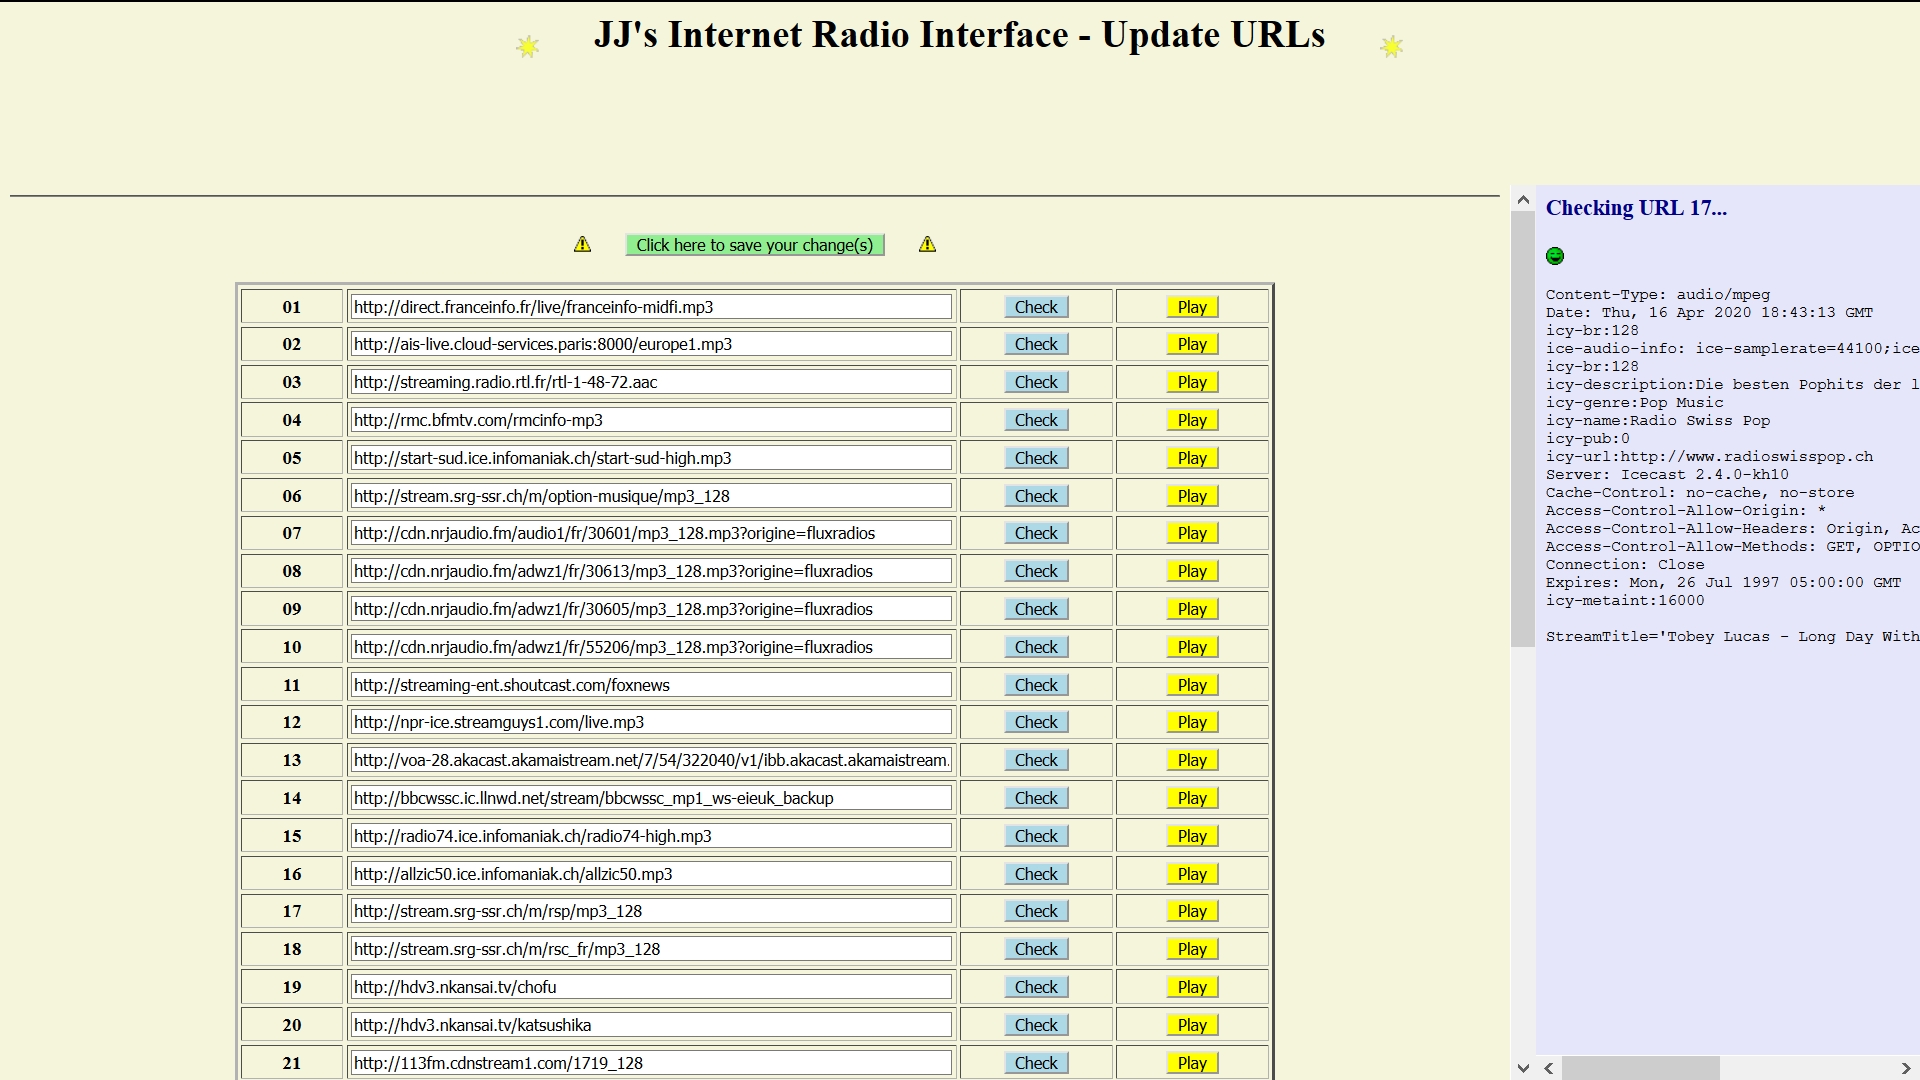Click here to save your changes button
Image resolution: width=1920 pixels, height=1080 pixels.
(755, 245)
